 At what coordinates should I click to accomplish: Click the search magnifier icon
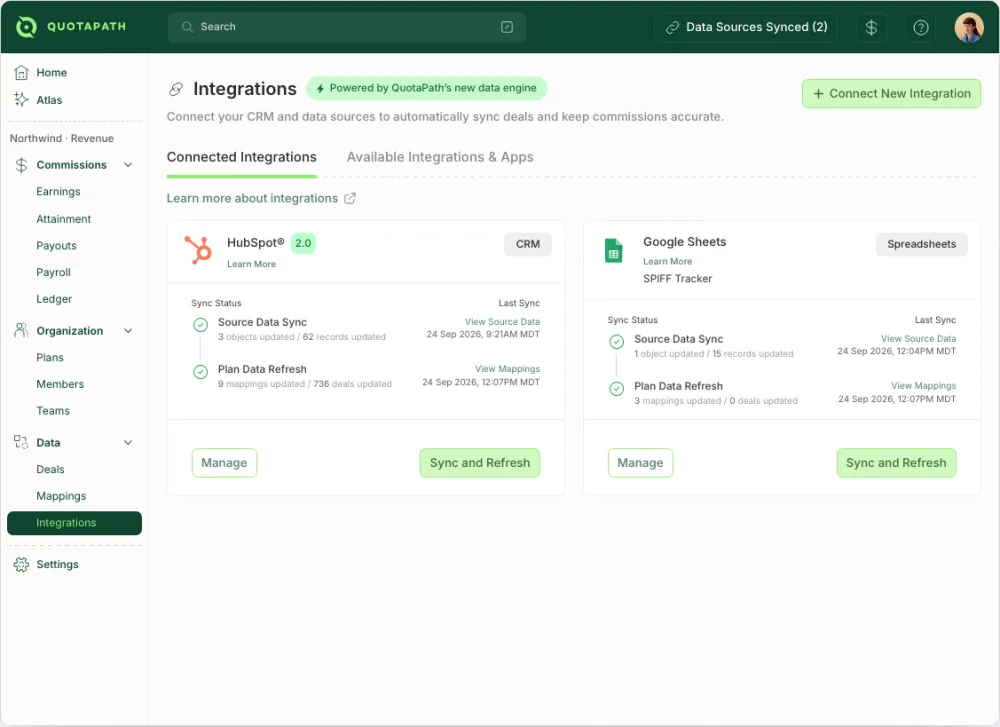187,27
